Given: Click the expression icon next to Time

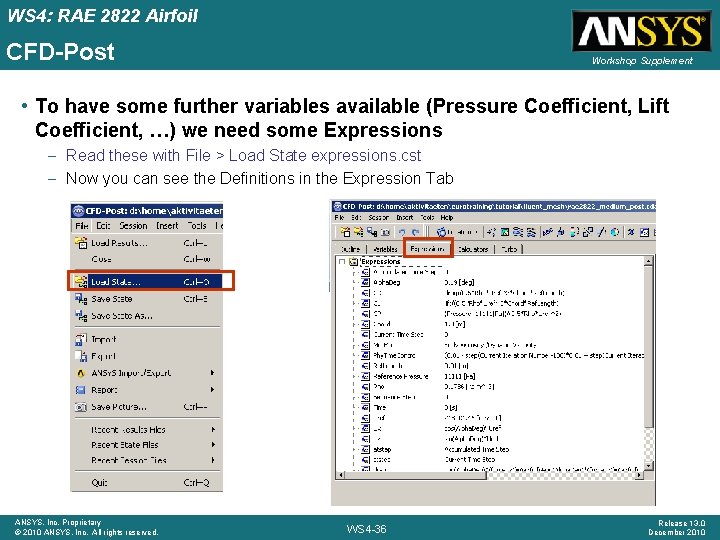Looking at the screenshot, I should click(365, 407).
